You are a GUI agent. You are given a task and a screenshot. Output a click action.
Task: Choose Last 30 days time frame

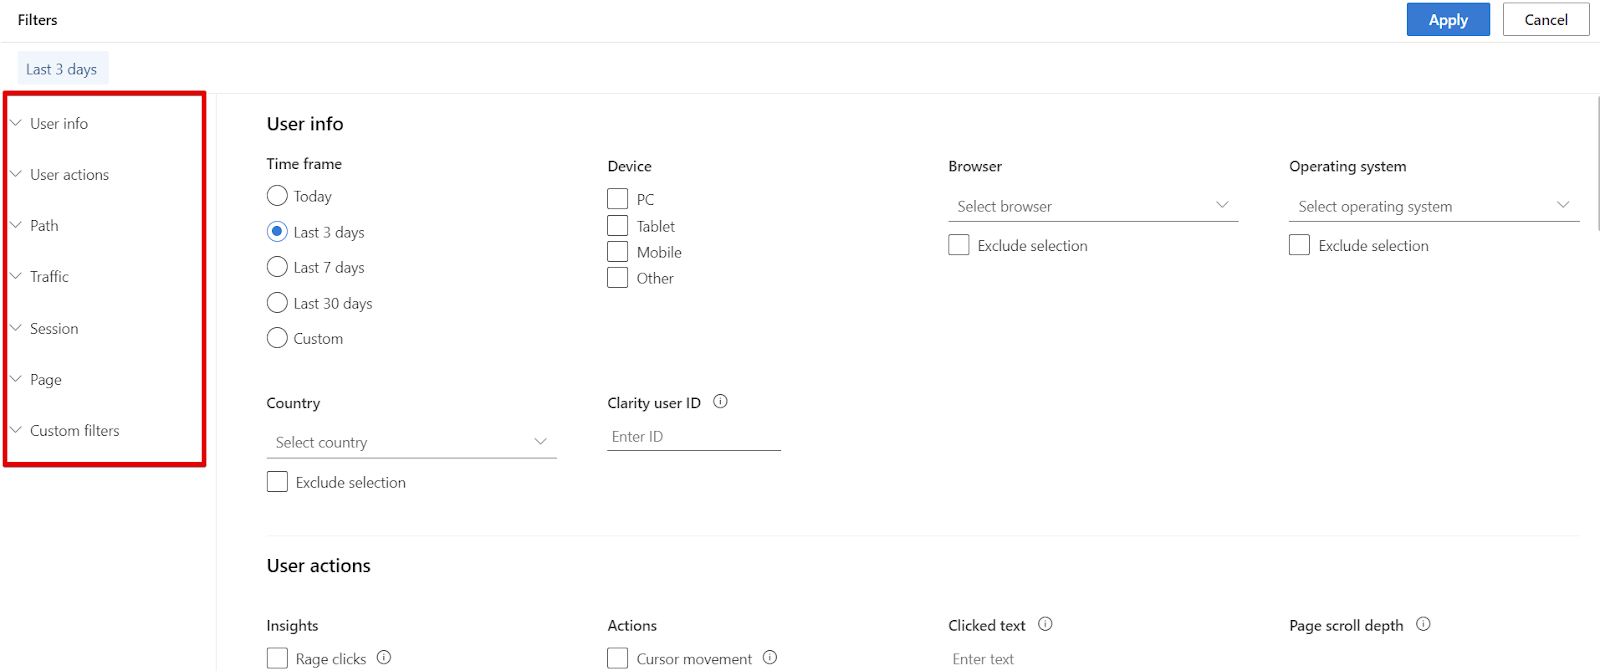click(x=277, y=302)
